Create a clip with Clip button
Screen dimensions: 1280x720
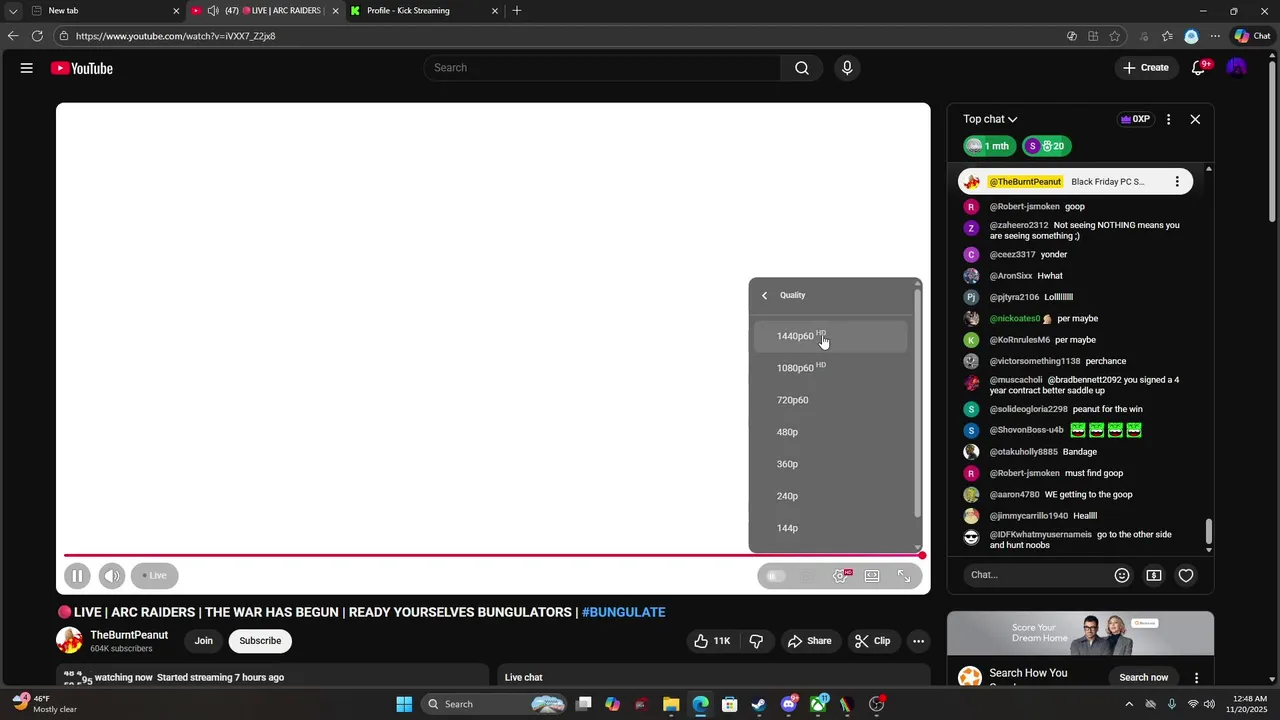click(872, 641)
